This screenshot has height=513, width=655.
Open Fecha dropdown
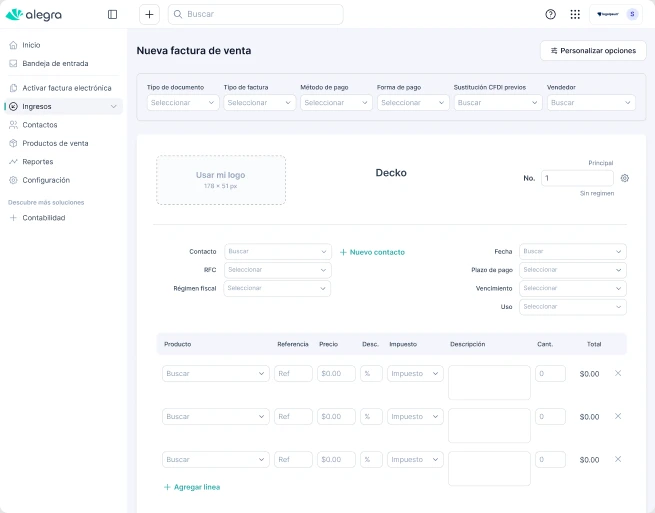pyautogui.click(x=573, y=251)
